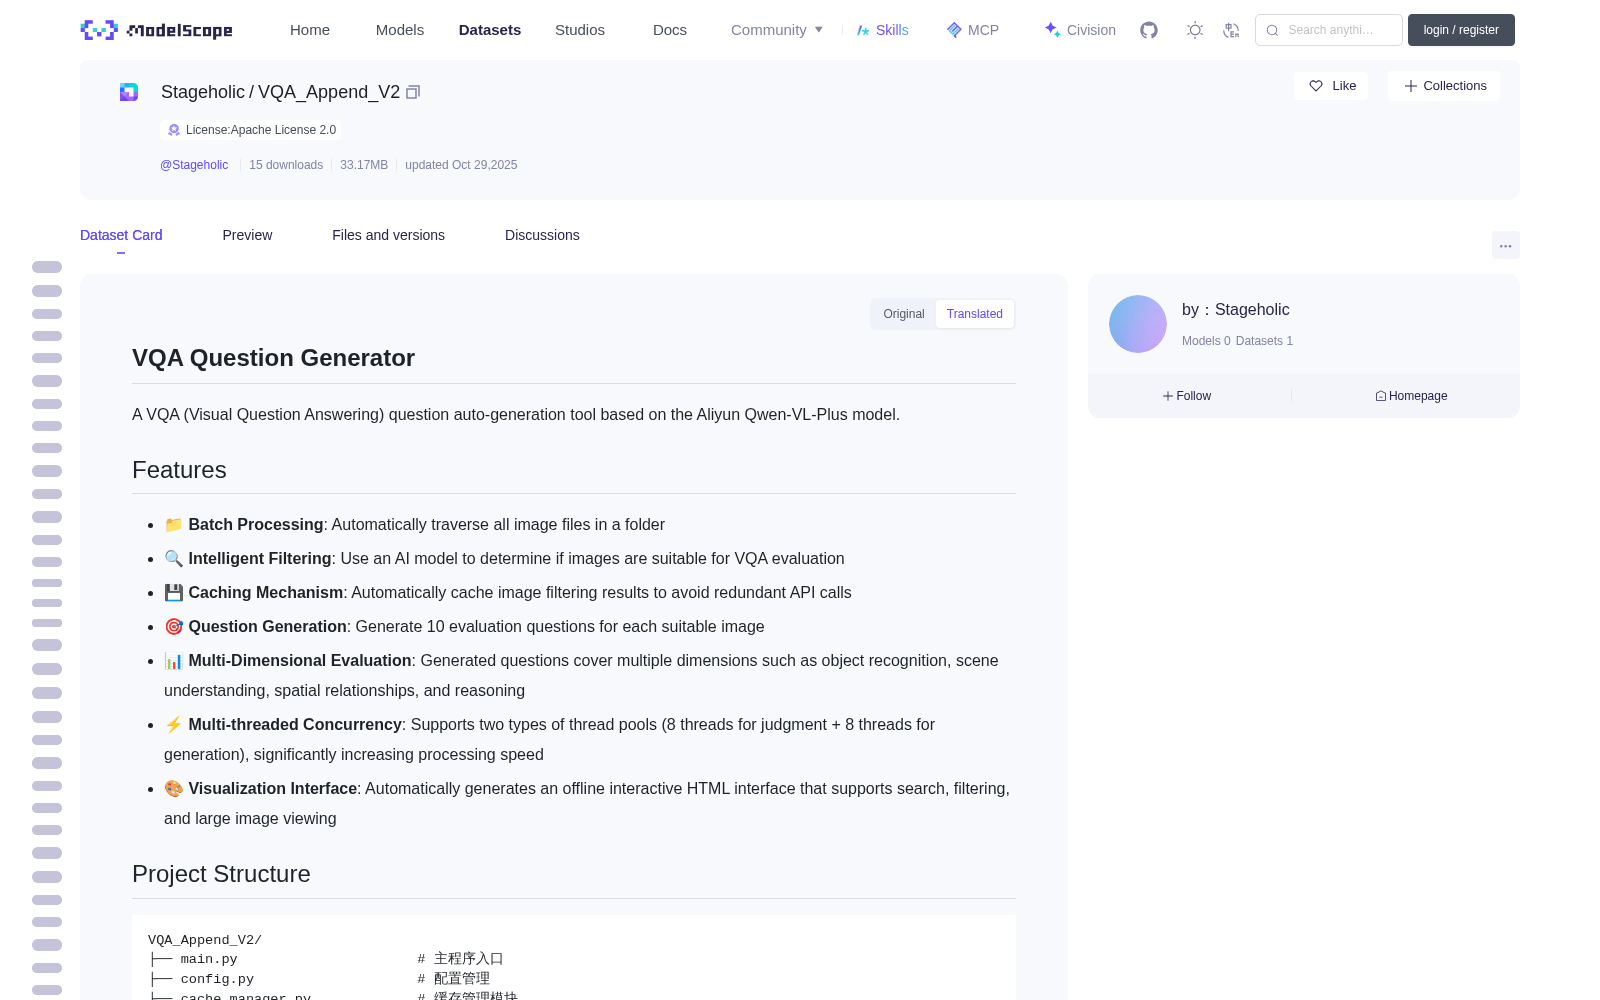Click the '15 downloads' text
The width and height of the screenshot is (1600, 1000).
pyautogui.click(x=286, y=165)
